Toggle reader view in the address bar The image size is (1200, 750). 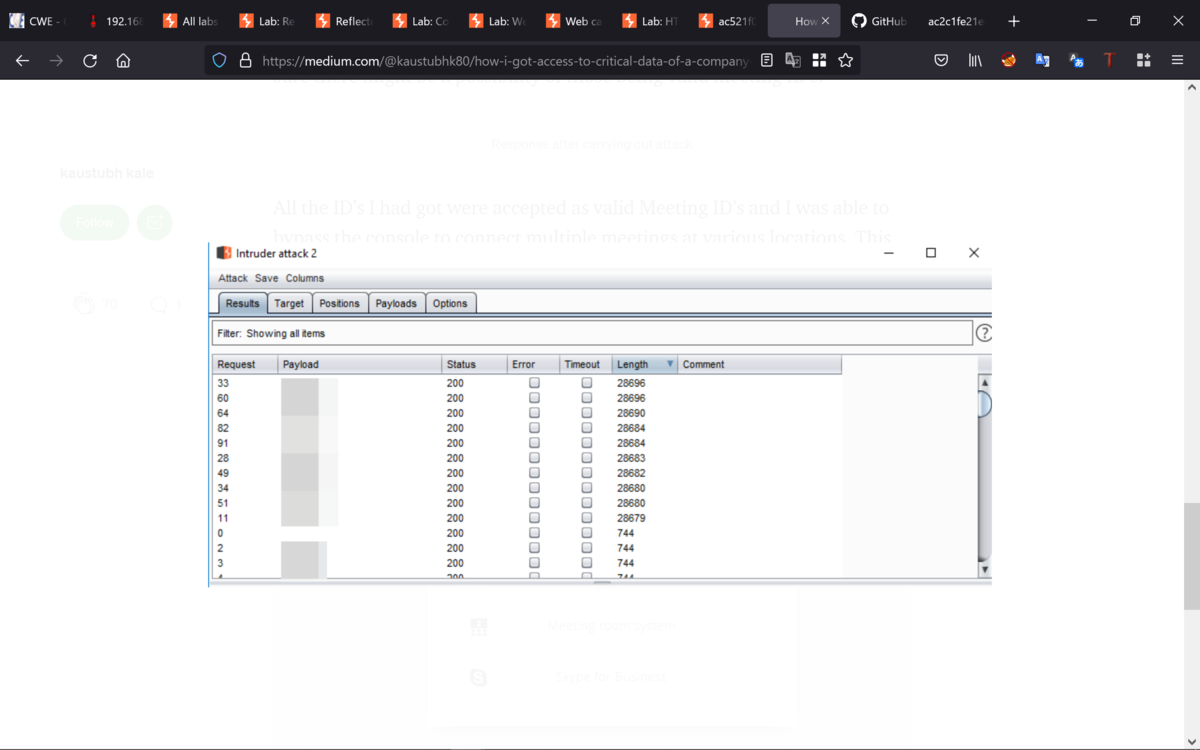767,60
